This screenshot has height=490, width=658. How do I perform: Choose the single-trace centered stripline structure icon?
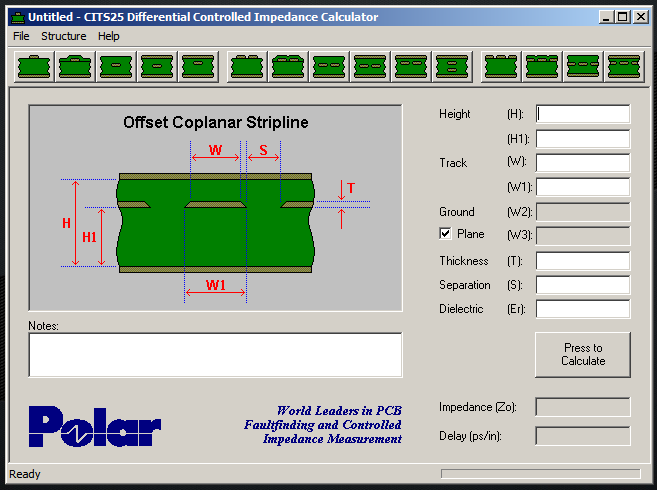pos(116,66)
